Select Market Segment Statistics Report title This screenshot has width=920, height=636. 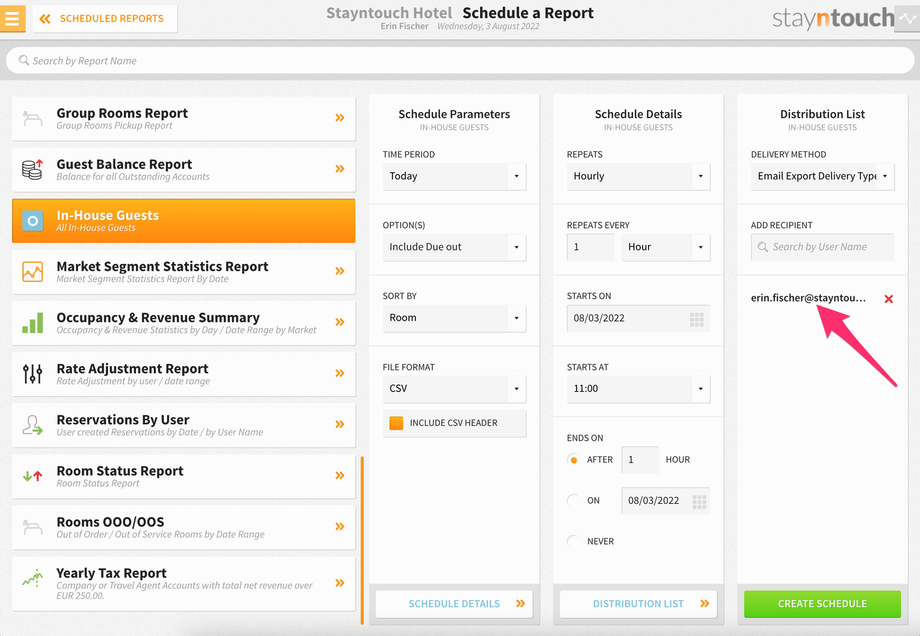[163, 266]
